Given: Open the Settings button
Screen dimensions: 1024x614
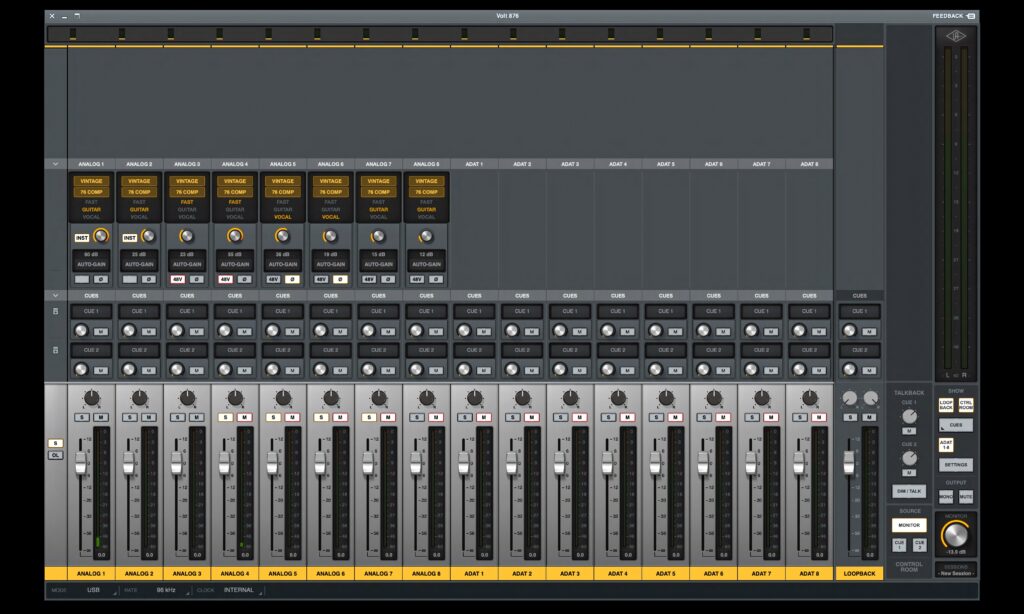Looking at the screenshot, I should point(955,465).
